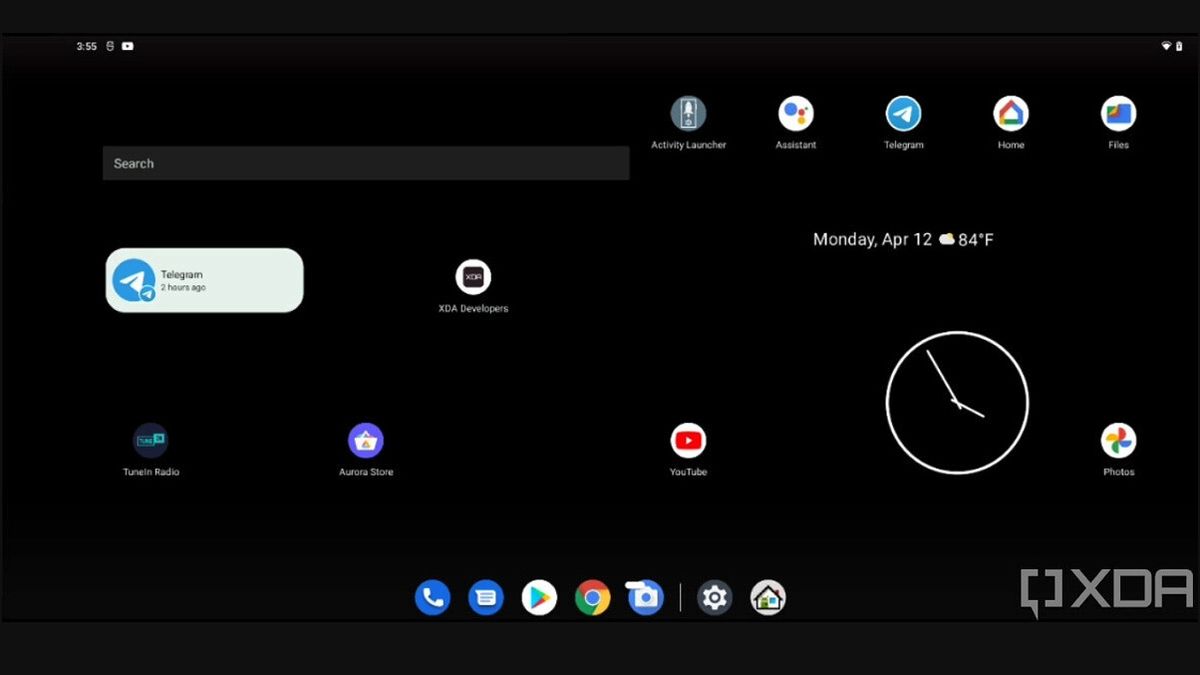
Task: Open the Google Home app
Action: click(1010, 113)
